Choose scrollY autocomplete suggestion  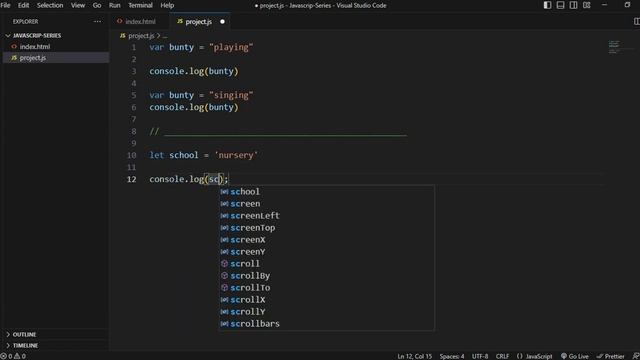pyautogui.click(x=327, y=312)
